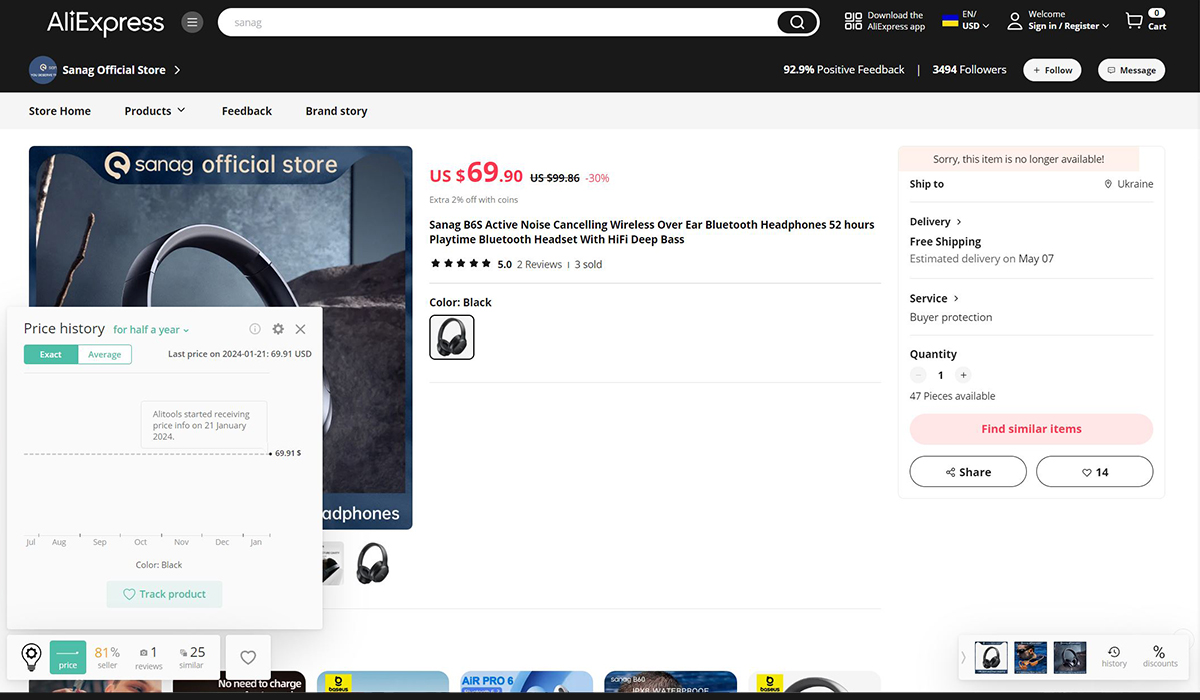Viewport: 1200px width, 700px height.
Task: Open the main product headphone image
Action: (220, 337)
